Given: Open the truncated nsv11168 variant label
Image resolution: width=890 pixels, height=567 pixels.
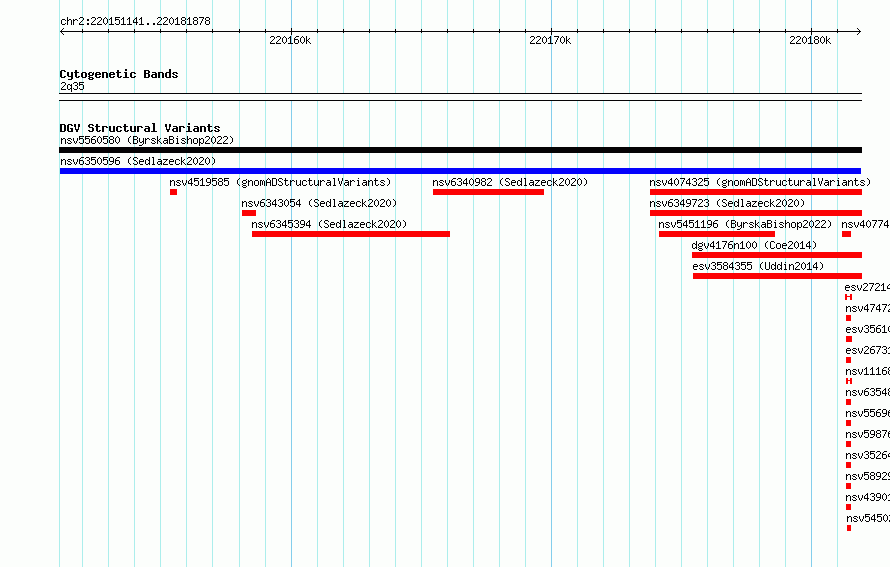Looking at the screenshot, I should tap(867, 371).
